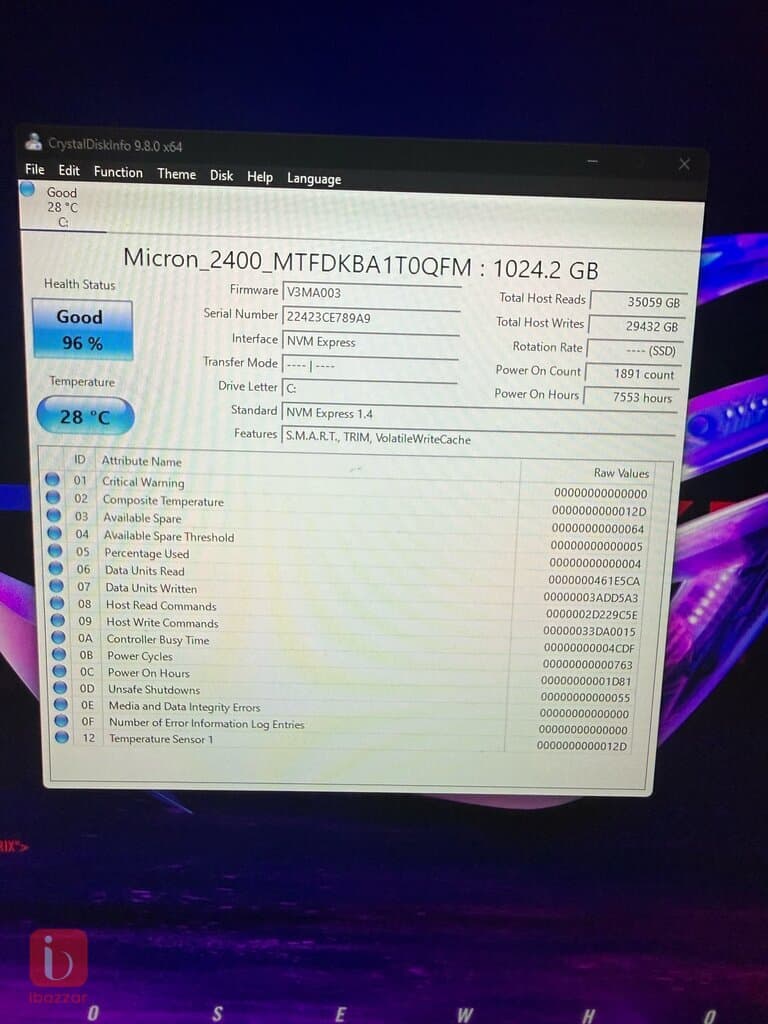Open the Disk menu
The height and width of the screenshot is (1024, 768).
pos(221,176)
